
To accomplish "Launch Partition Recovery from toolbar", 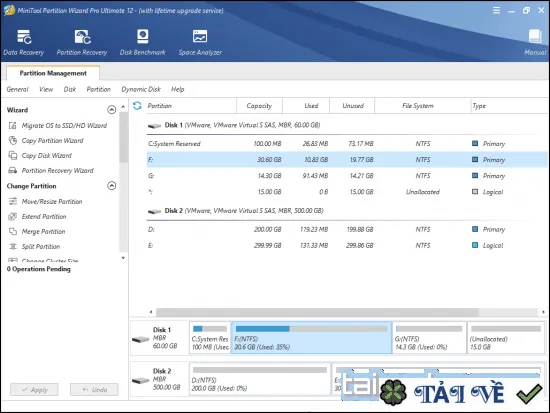I will [82, 43].
